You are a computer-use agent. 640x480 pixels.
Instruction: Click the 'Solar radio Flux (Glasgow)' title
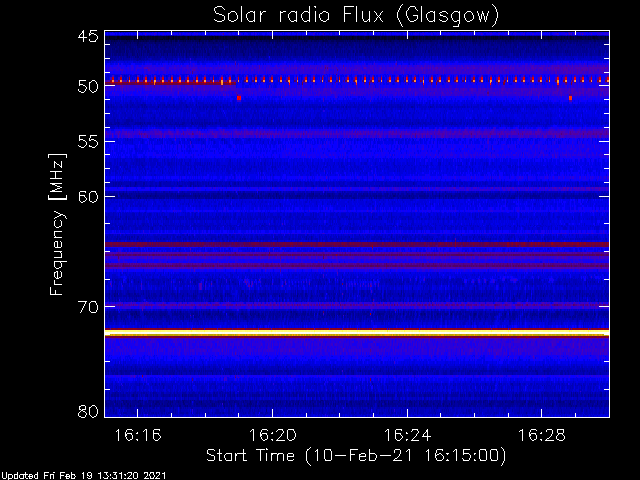coord(356,16)
